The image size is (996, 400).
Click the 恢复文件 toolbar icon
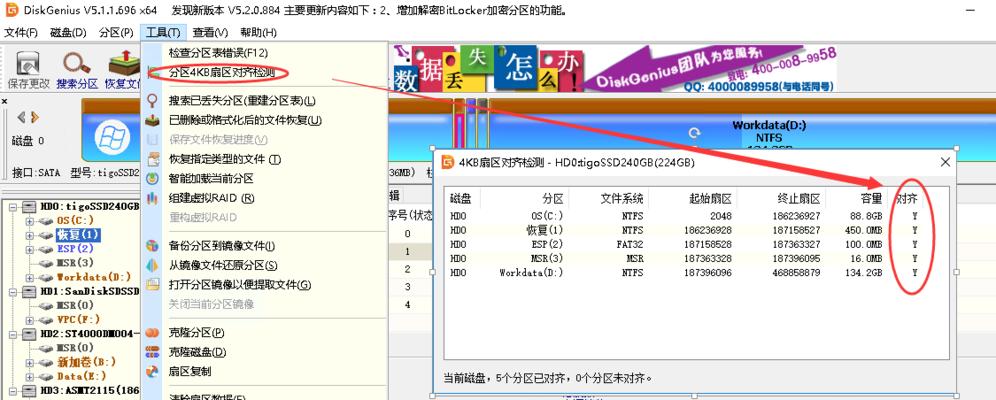tap(124, 63)
